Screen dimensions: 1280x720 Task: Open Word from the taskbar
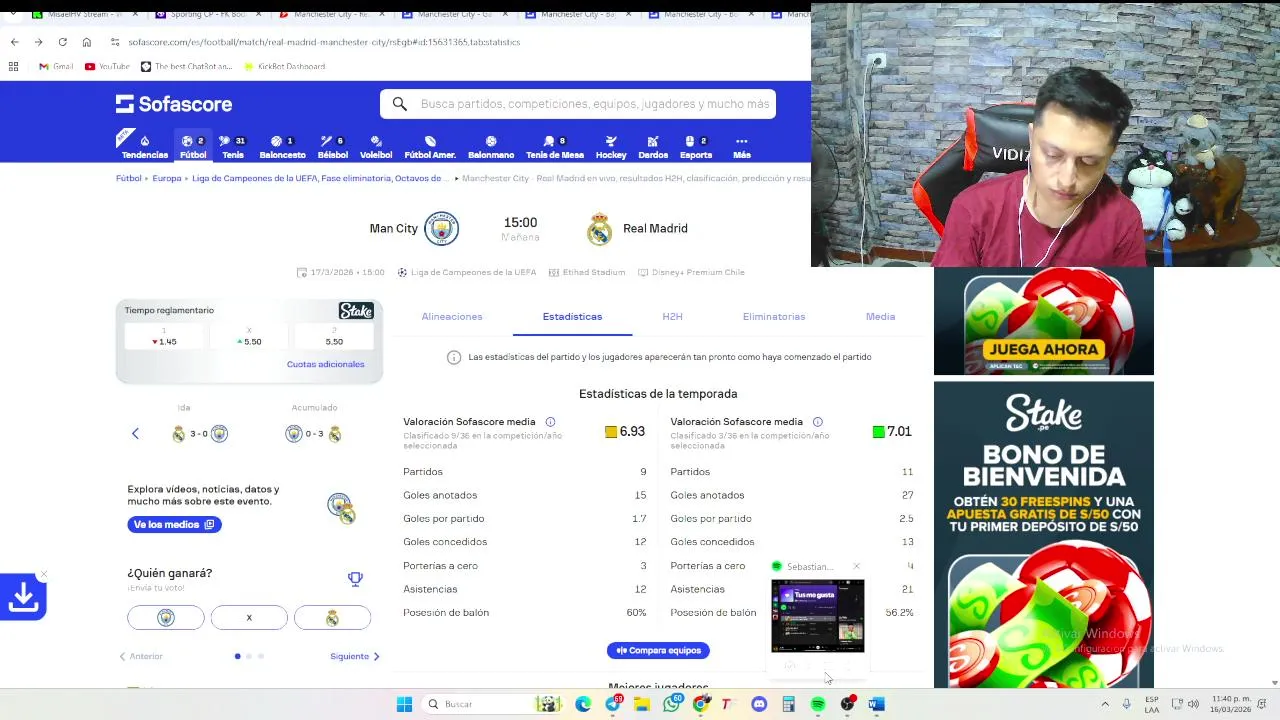pos(876,704)
